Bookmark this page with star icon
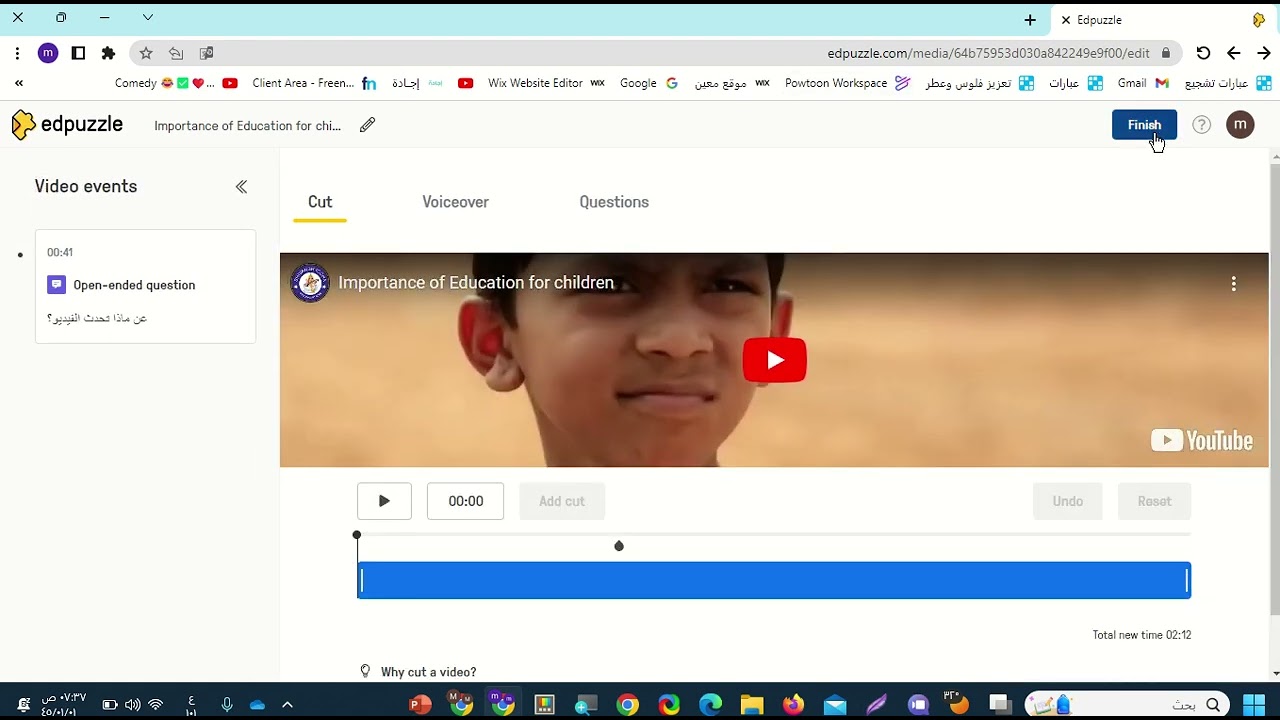The image size is (1280, 720). pos(145,53)
